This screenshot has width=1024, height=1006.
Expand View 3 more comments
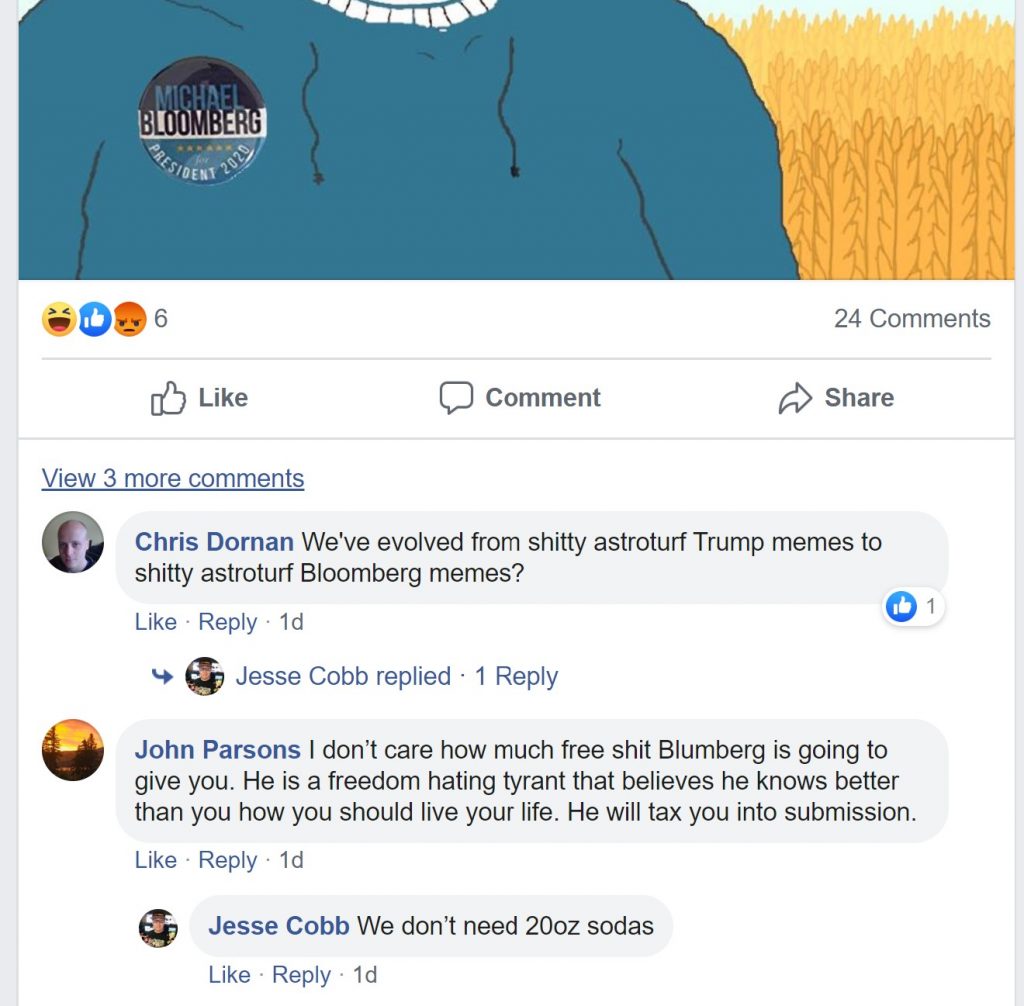point(173,478)
